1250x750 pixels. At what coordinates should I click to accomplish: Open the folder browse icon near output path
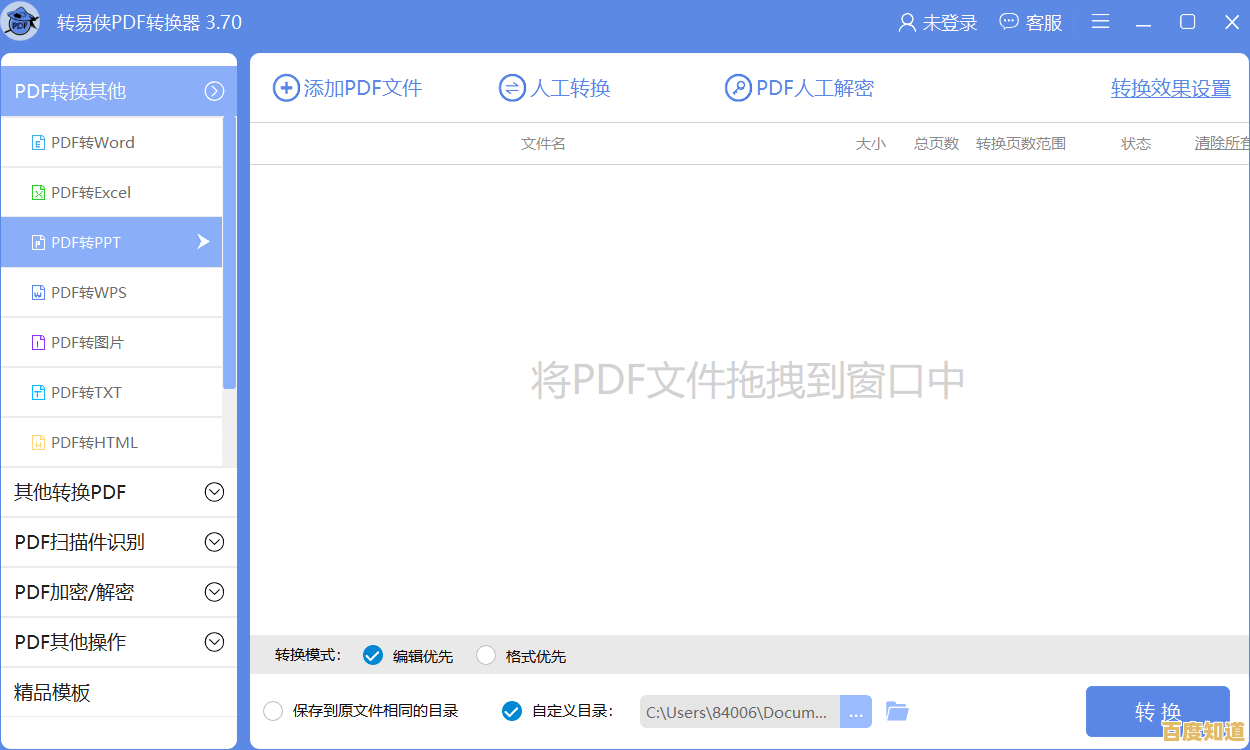point(897,711)
